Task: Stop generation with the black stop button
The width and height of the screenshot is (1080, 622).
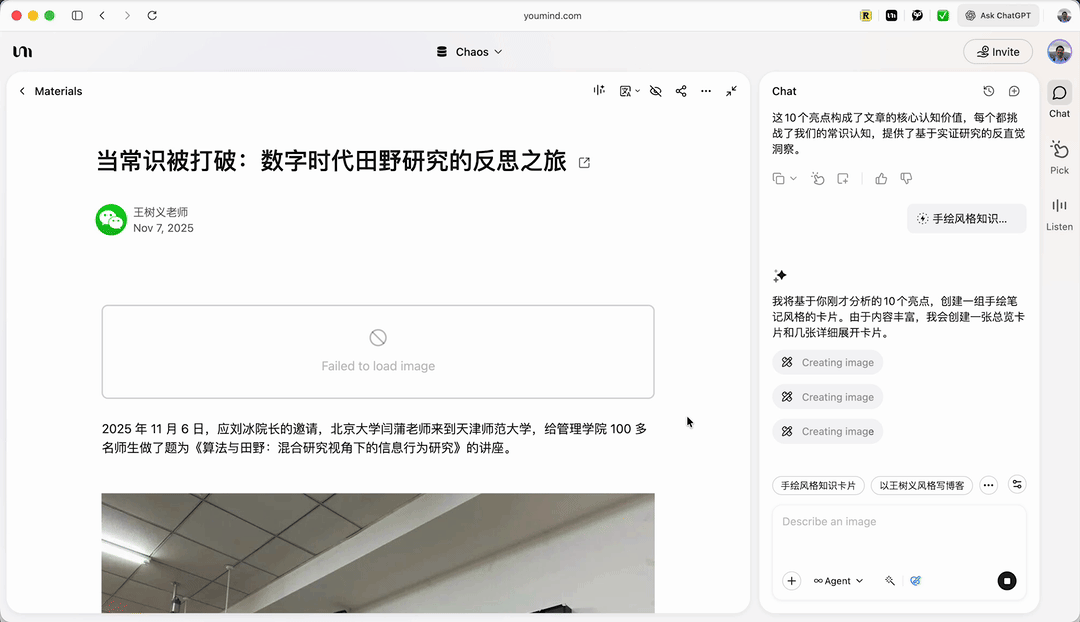Action: coord(1007,581)
